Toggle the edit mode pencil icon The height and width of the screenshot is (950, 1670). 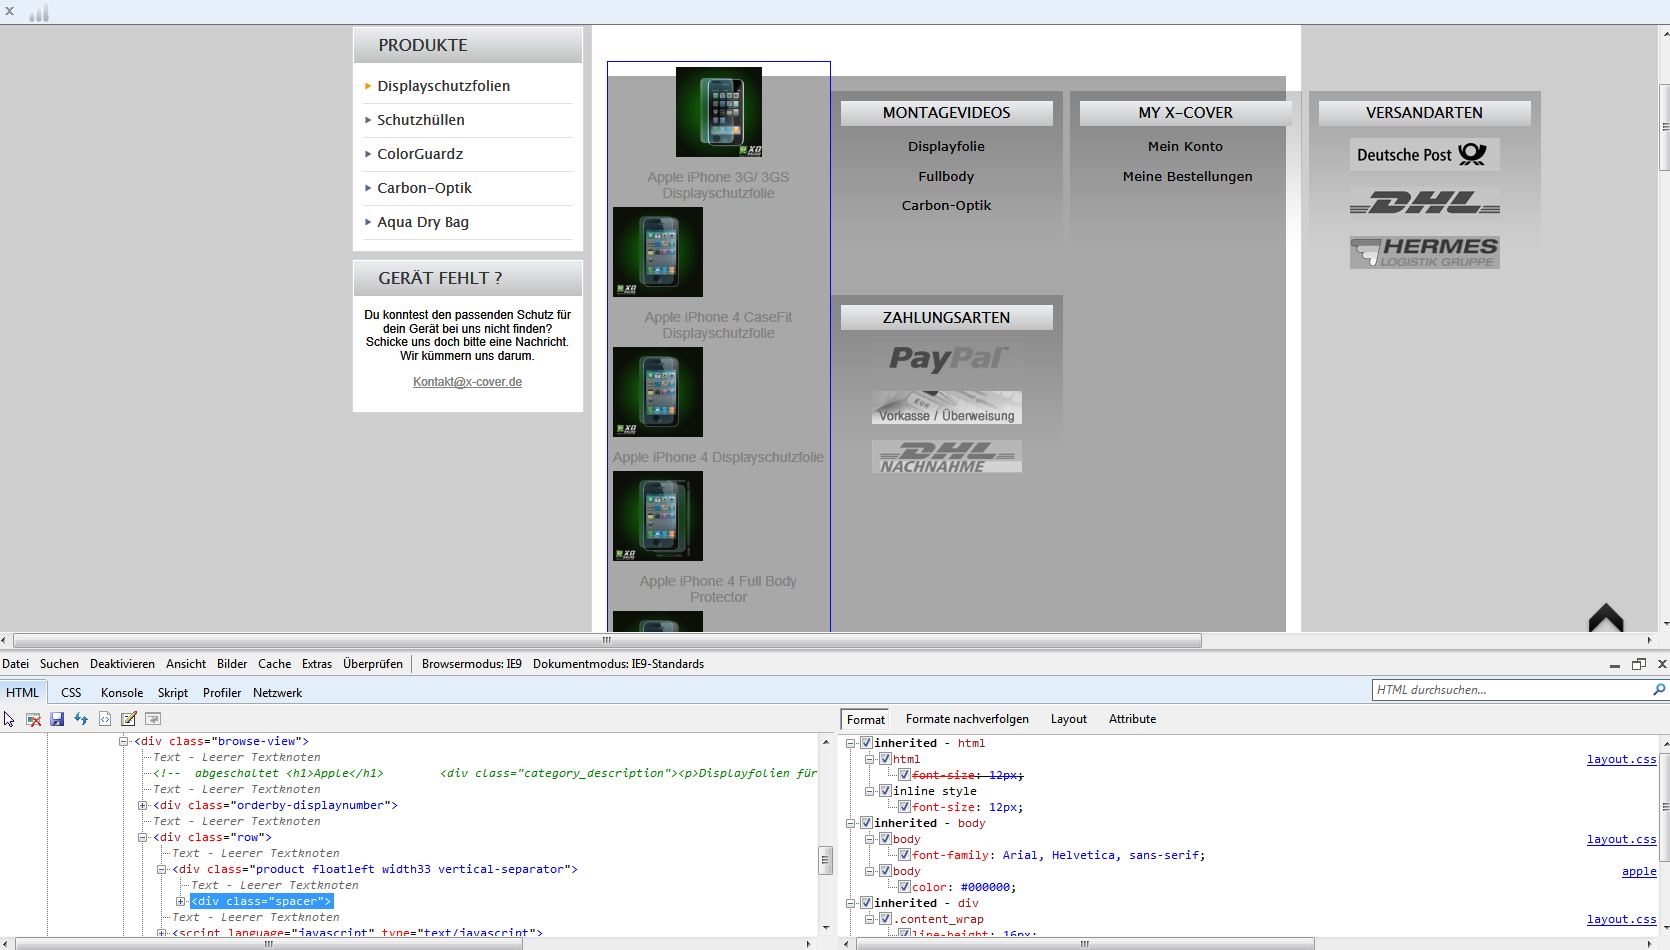pos(129,719)
